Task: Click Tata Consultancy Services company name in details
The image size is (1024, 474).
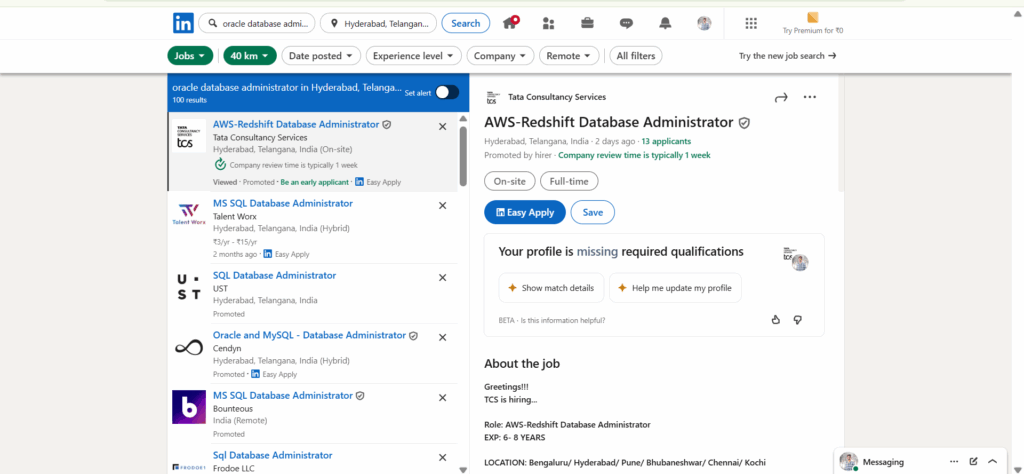Action: coord(557,97)
